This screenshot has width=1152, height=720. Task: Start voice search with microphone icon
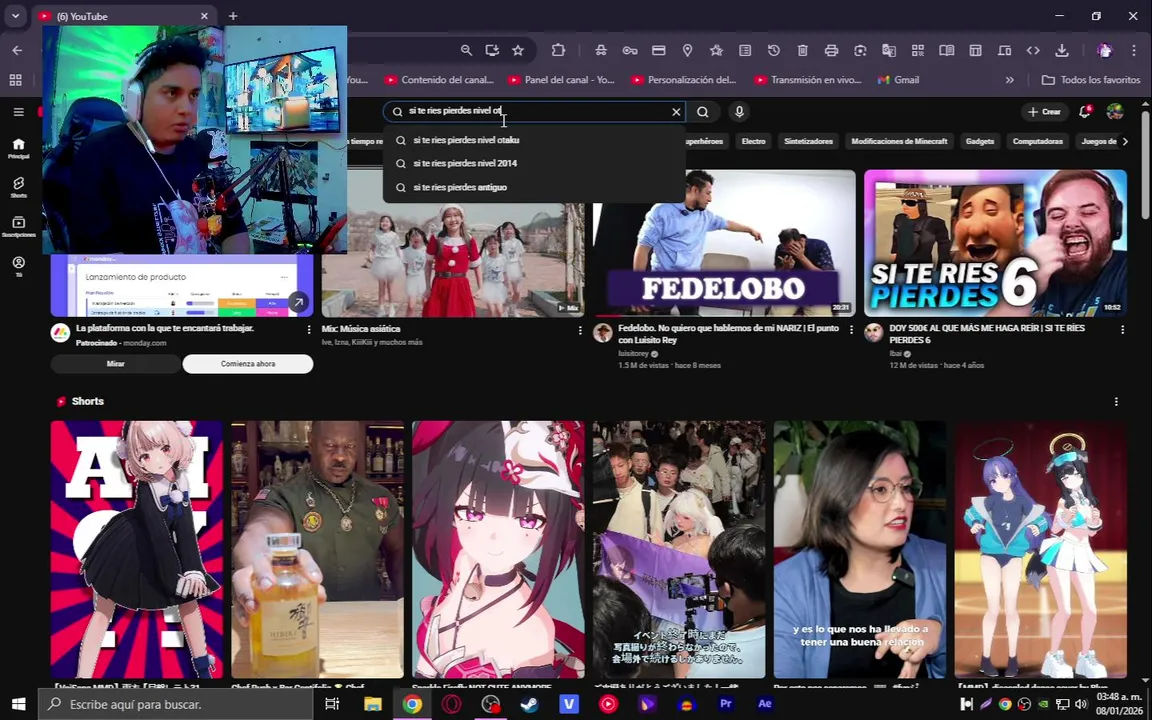click(x=739, y=112)
